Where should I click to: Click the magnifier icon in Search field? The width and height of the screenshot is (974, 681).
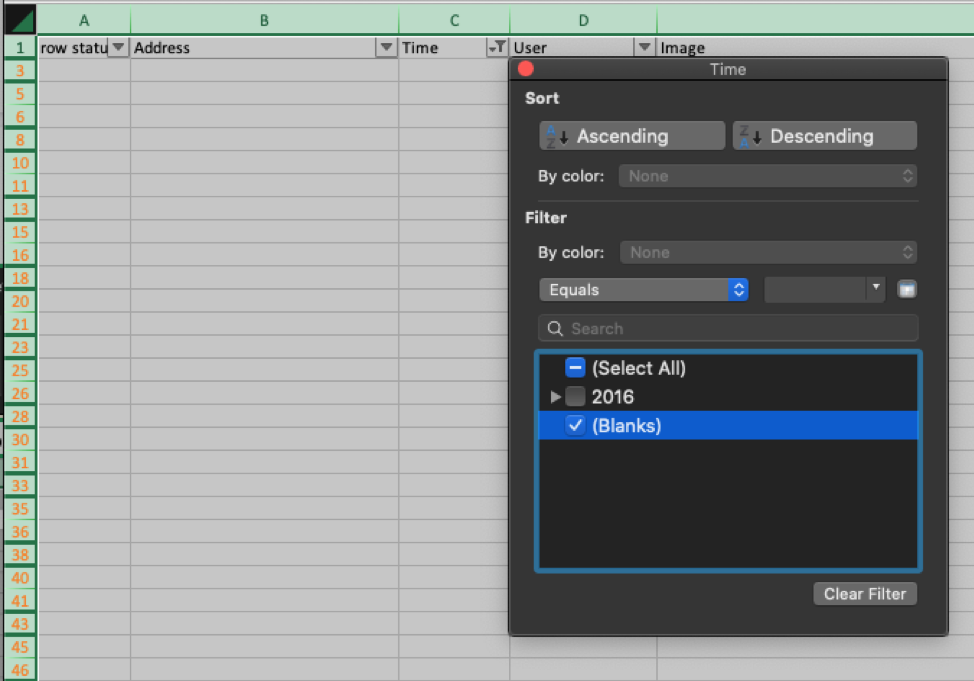[555, 328]
